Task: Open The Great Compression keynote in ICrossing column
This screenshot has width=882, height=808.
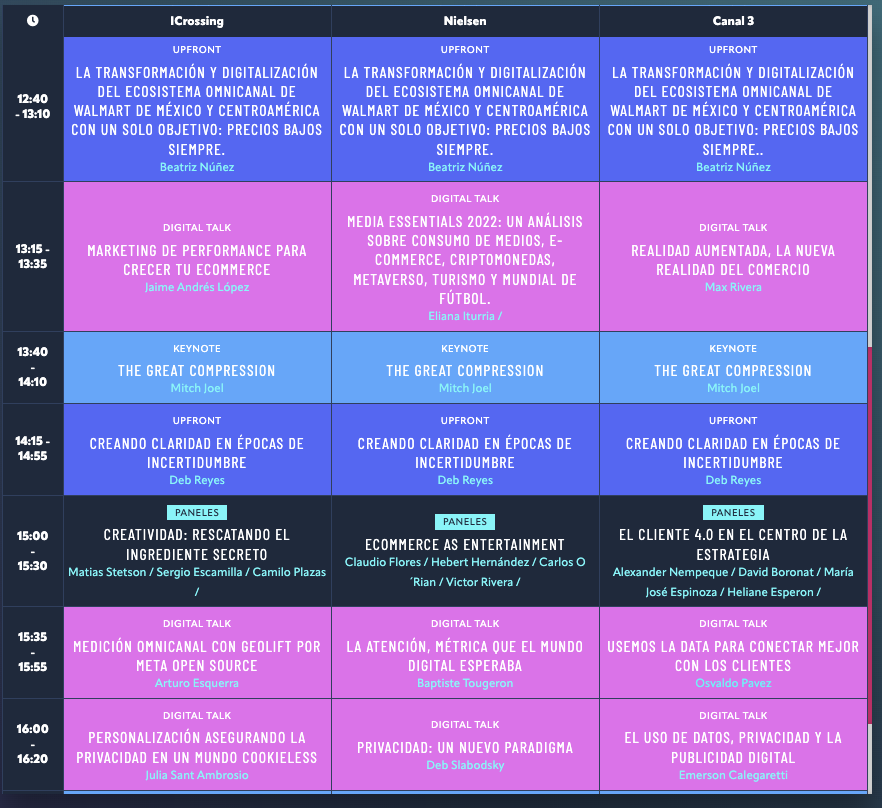Action: [197, 370]
